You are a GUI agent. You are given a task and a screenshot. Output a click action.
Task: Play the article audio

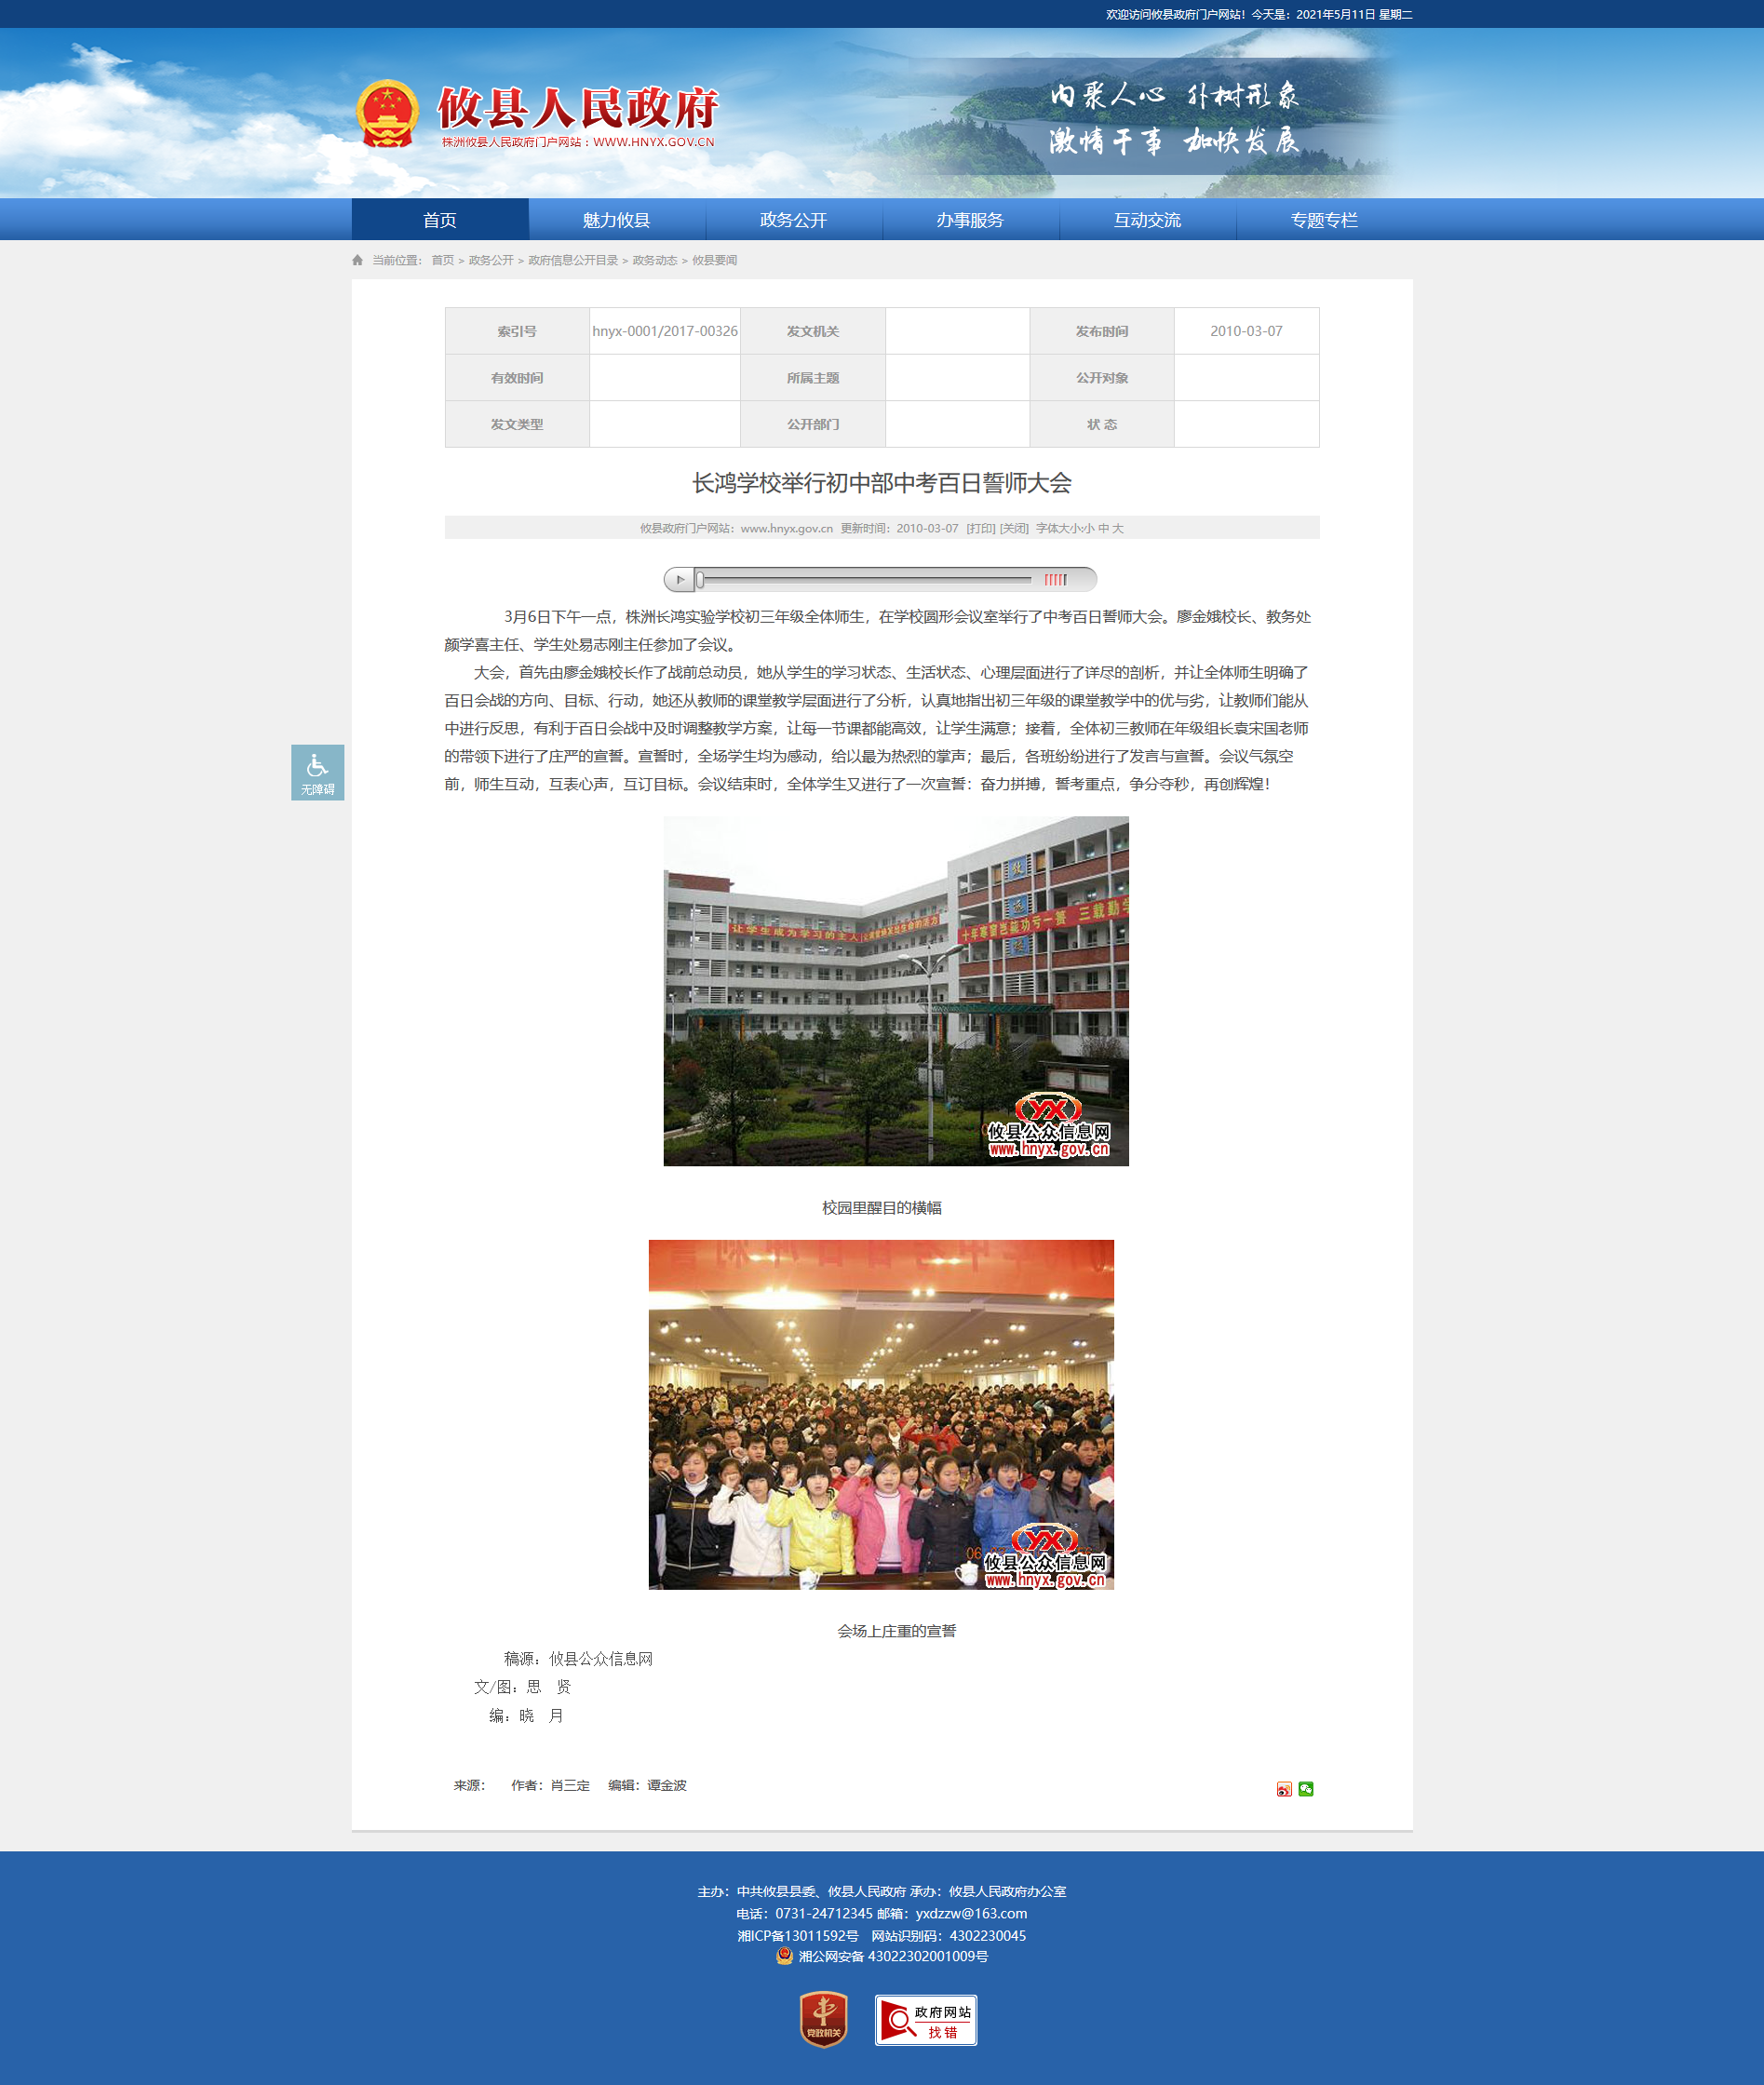[679, 579]
